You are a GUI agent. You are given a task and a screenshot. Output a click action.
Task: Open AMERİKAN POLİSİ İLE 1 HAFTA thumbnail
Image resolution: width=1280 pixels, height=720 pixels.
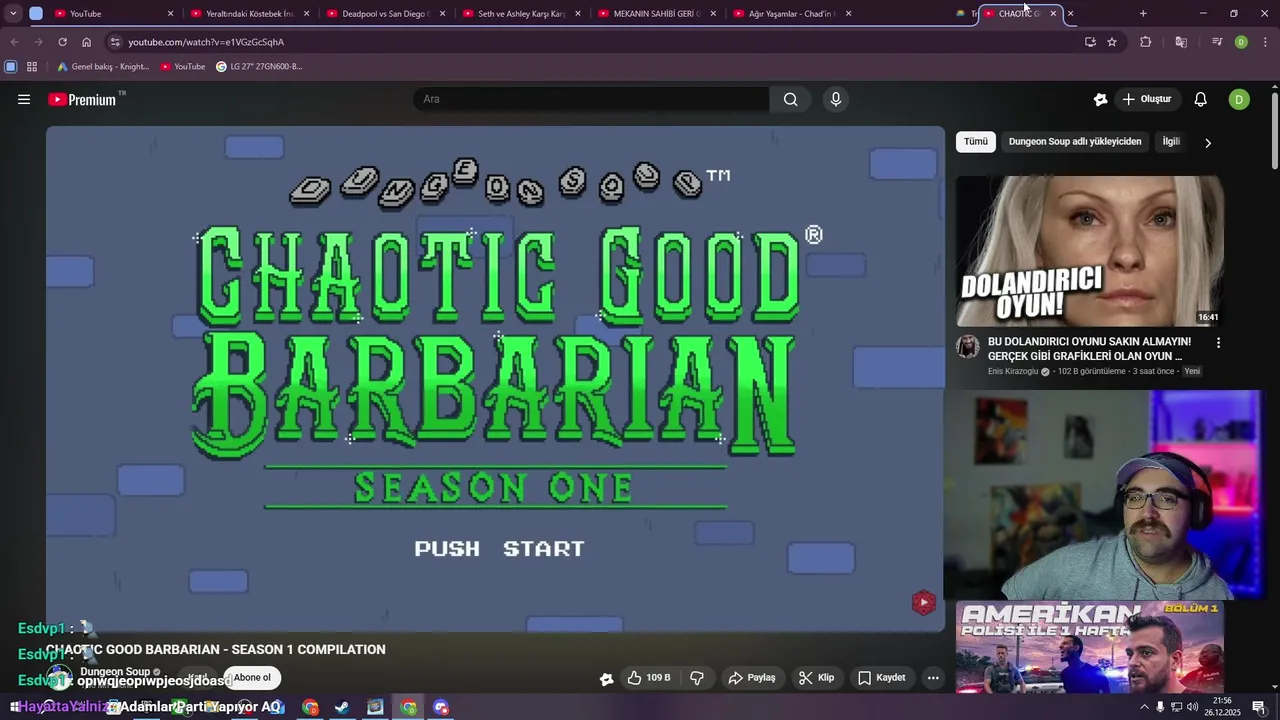(1089, 647)
